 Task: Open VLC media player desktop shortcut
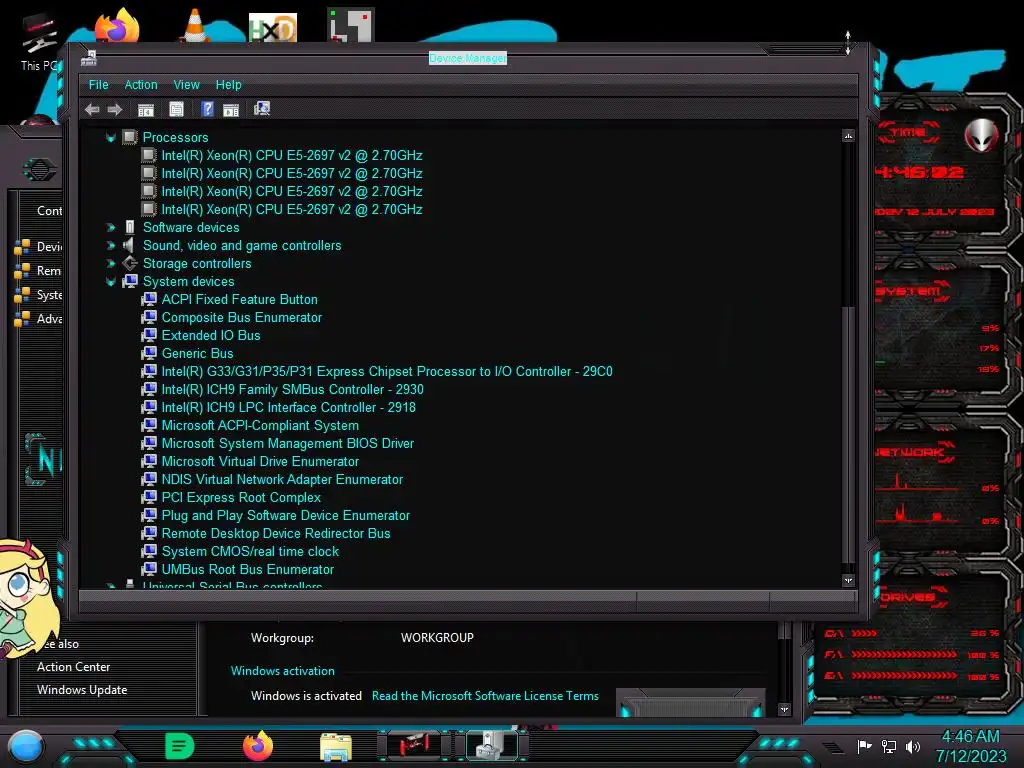tap(195, 26)
